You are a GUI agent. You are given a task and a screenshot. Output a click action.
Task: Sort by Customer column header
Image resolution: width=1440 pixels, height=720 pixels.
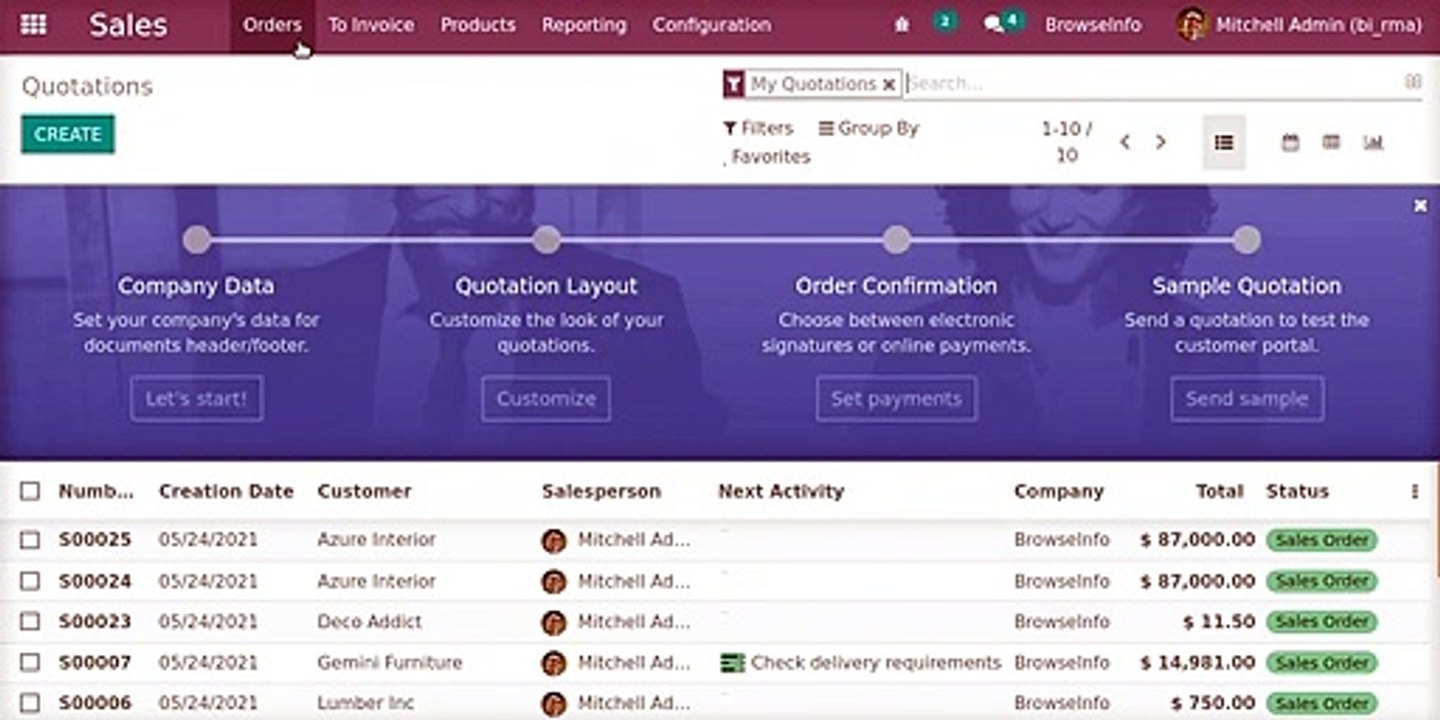point(364,491)
